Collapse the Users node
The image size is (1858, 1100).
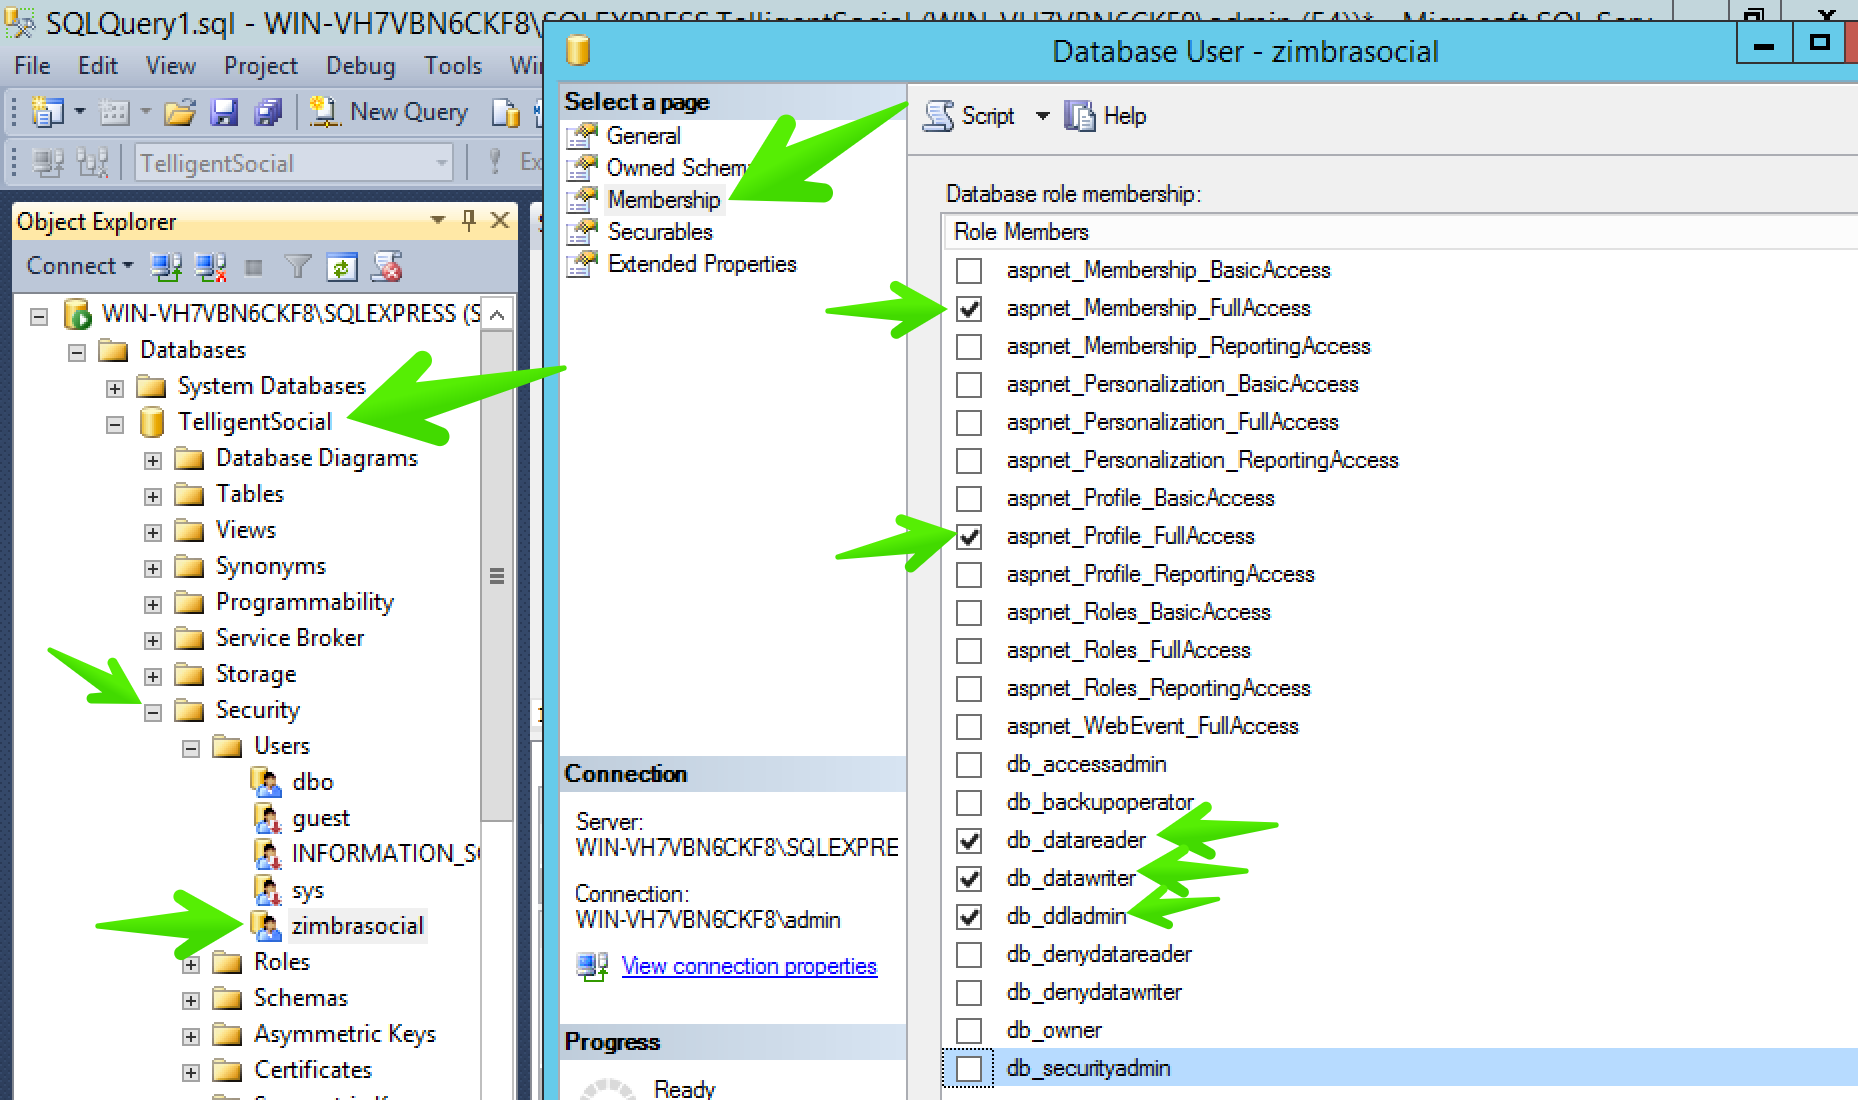(191, 748)
